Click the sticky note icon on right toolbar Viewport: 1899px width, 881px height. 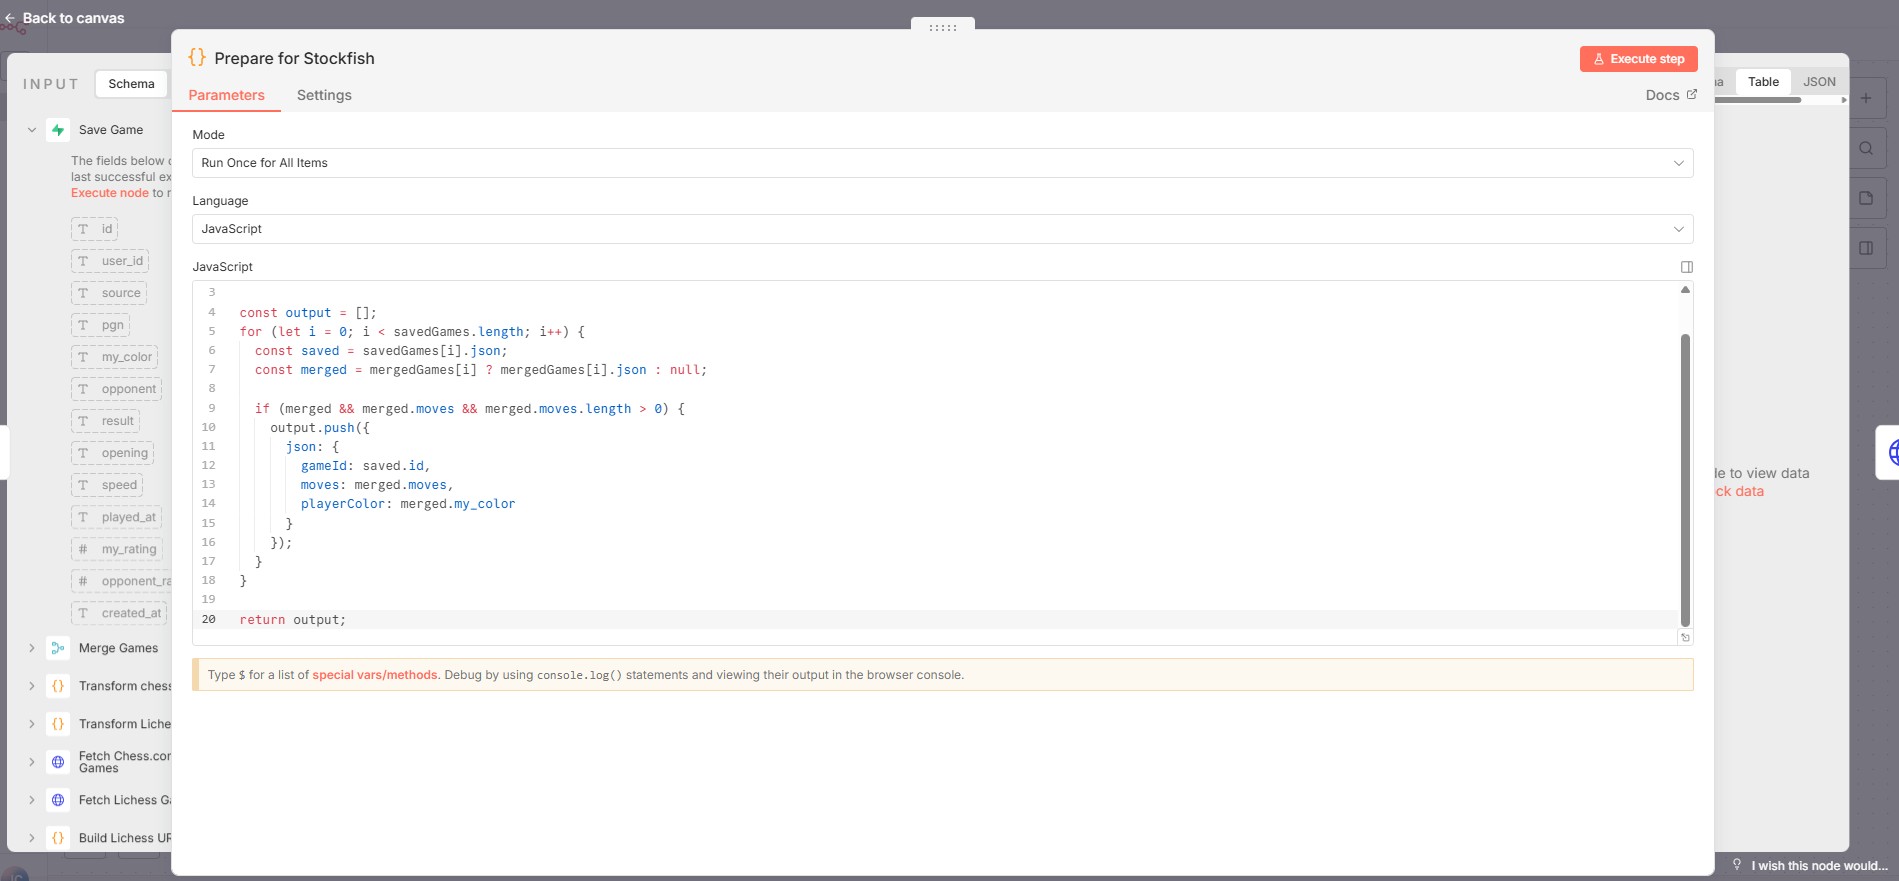point(1866,198)
